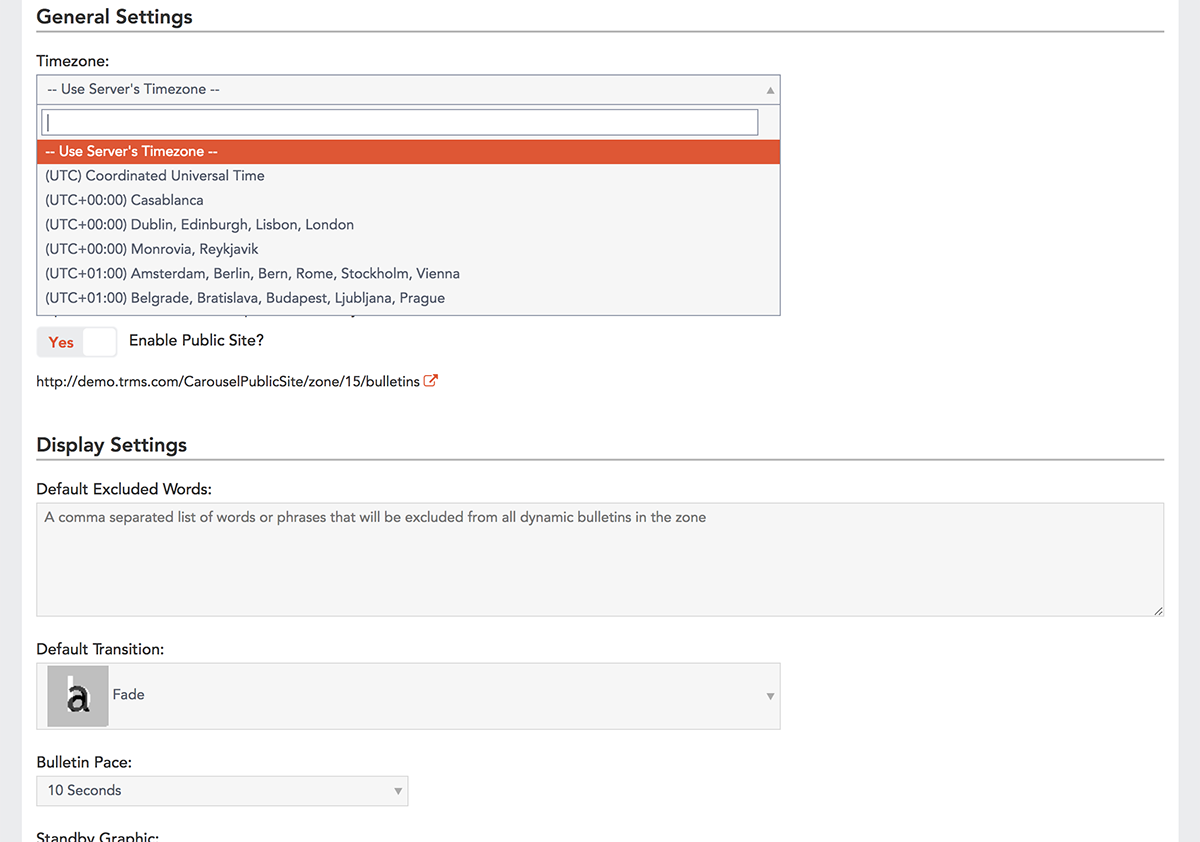Select Monrovia, Reykjavik timezone
The height and width of the screenshot is (842, 1200).
152,249
